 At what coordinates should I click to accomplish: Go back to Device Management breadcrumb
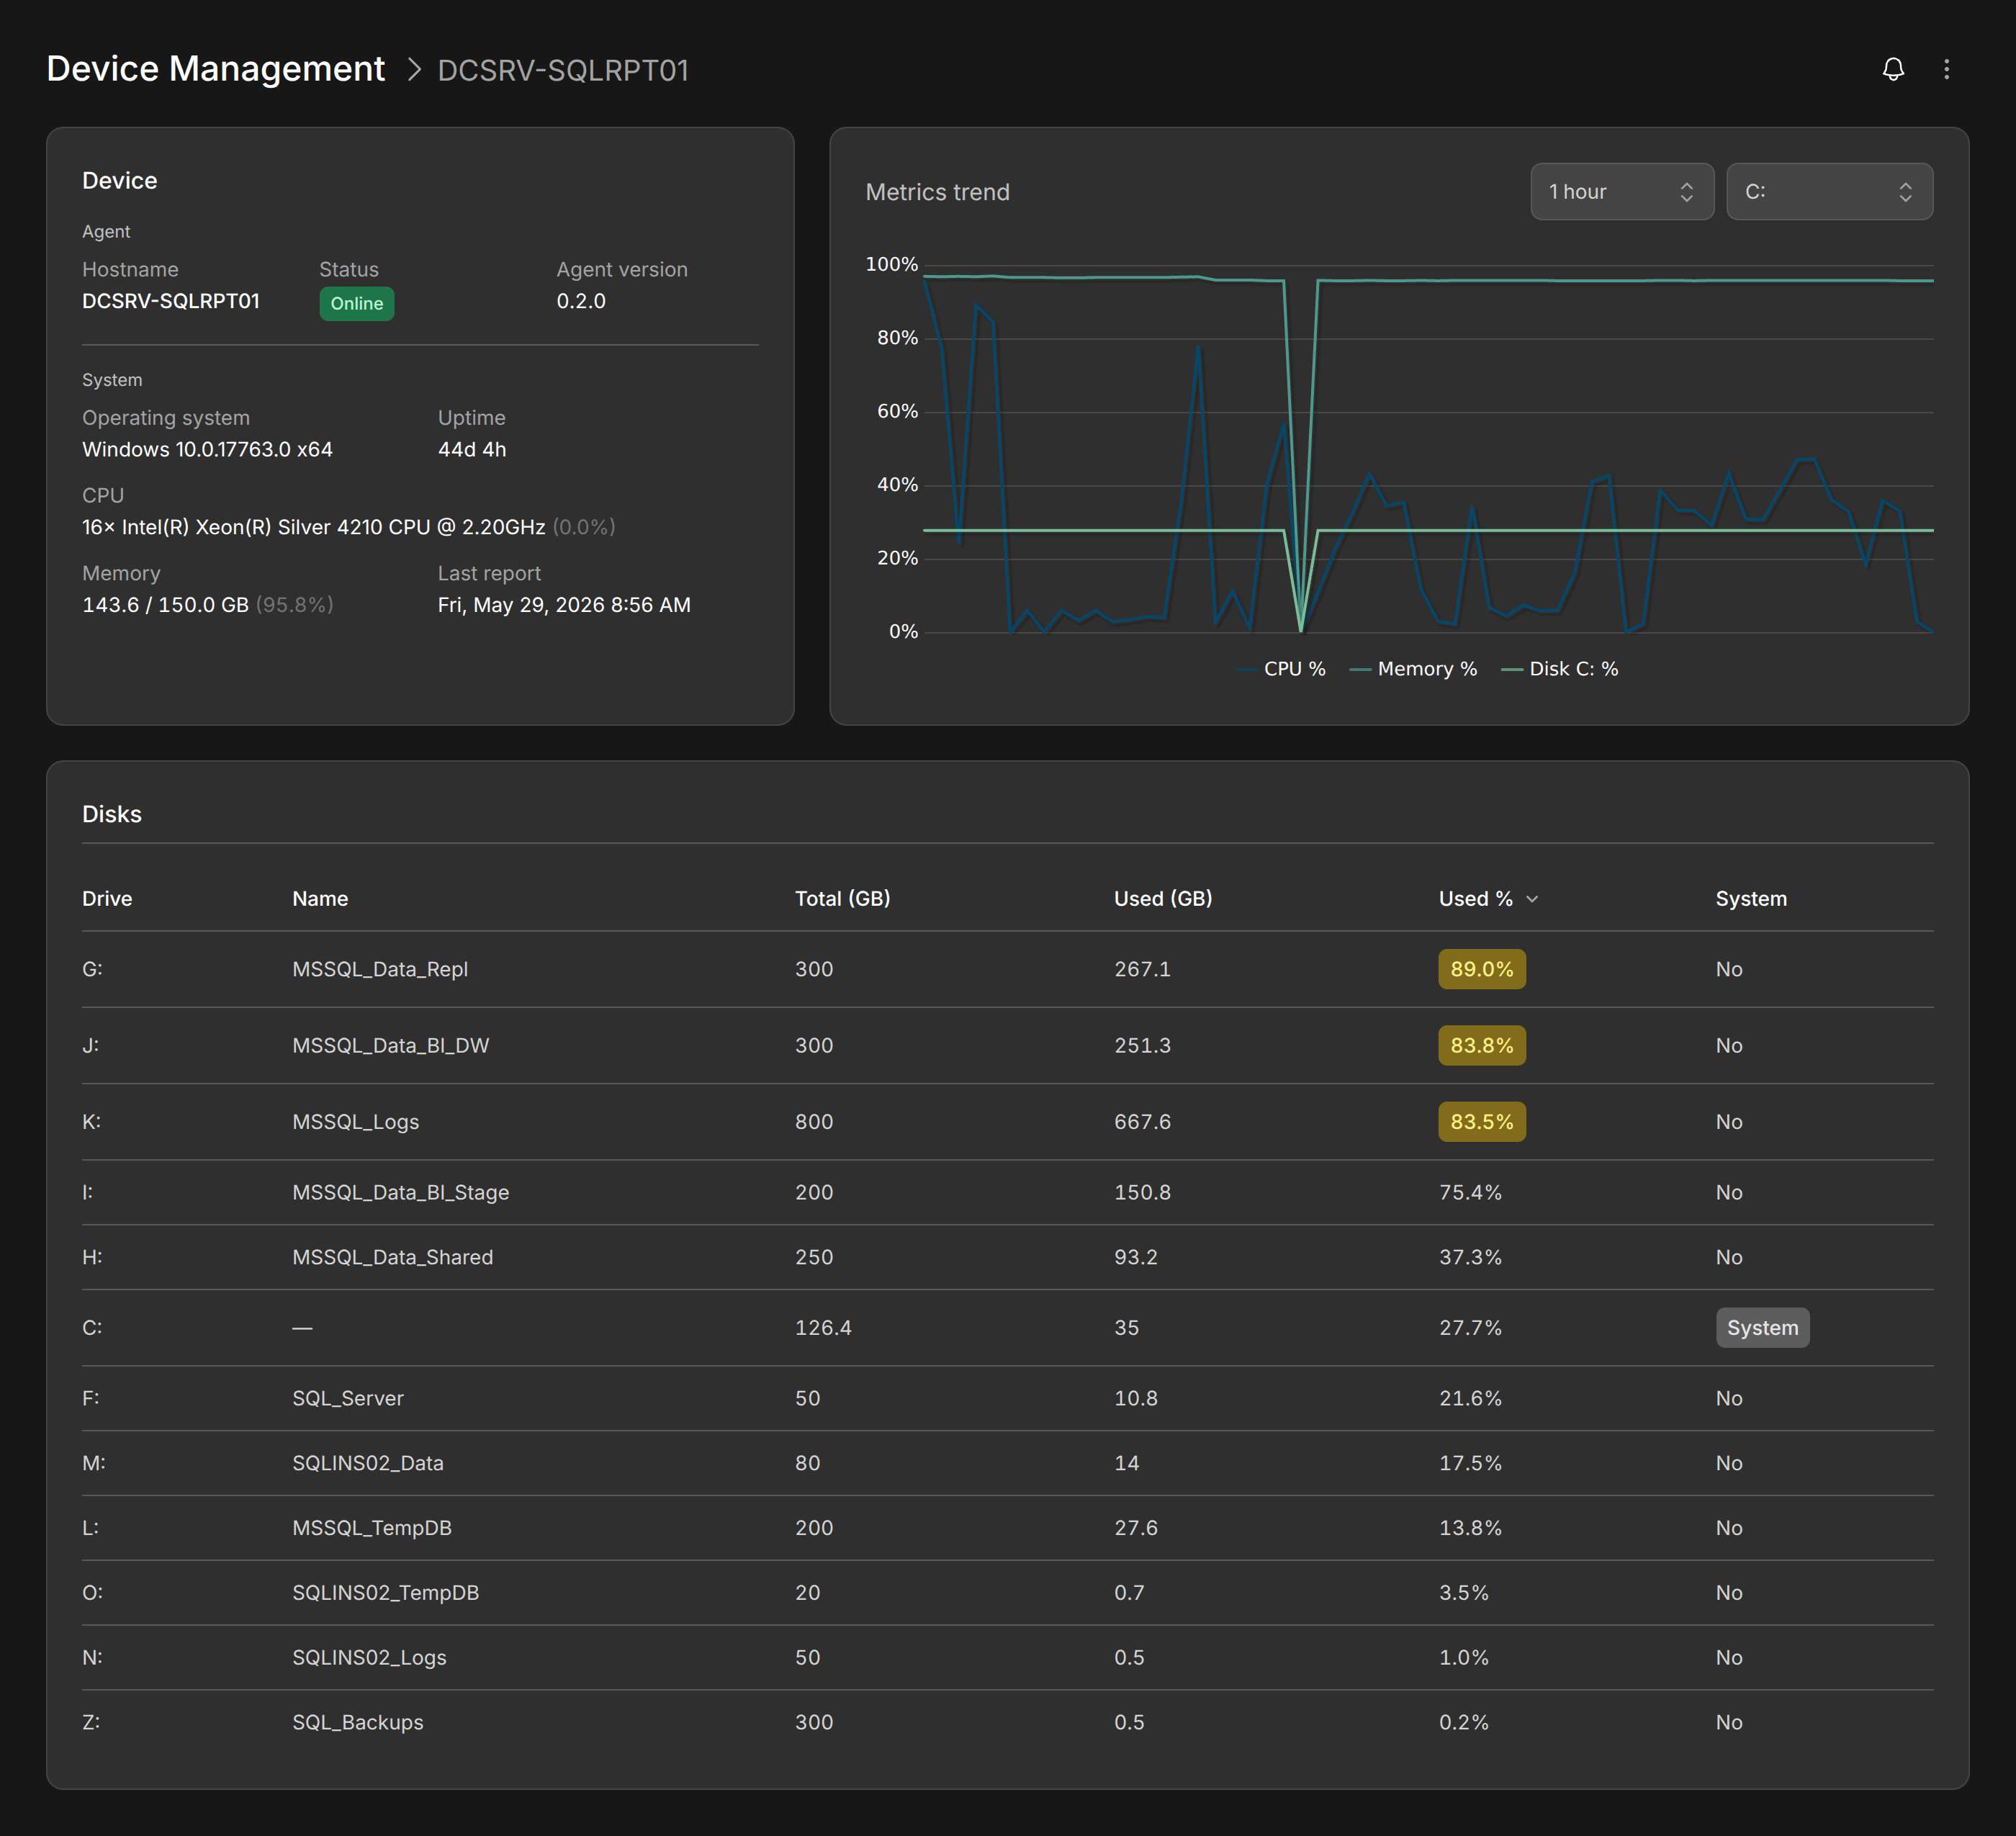[215, 69]
